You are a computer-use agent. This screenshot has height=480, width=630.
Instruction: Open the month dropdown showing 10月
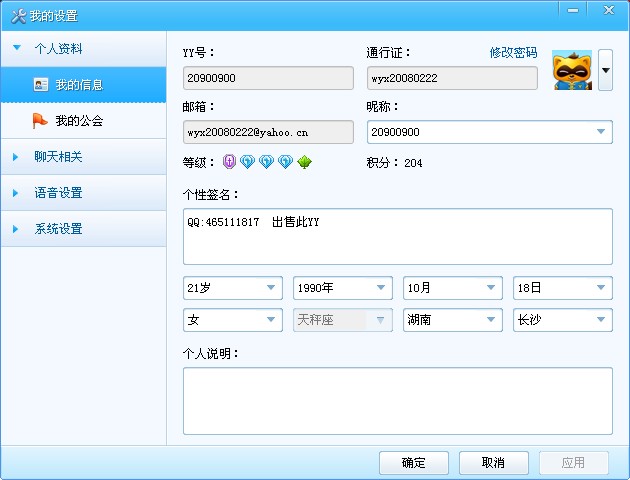(453, 288)
